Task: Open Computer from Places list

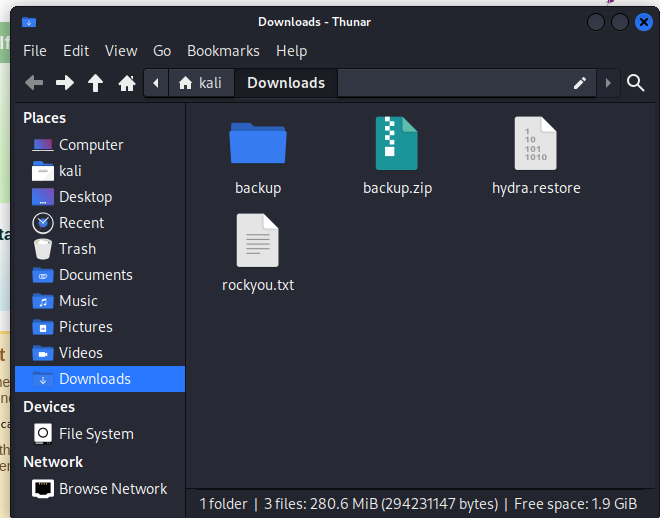Action: 100,145
